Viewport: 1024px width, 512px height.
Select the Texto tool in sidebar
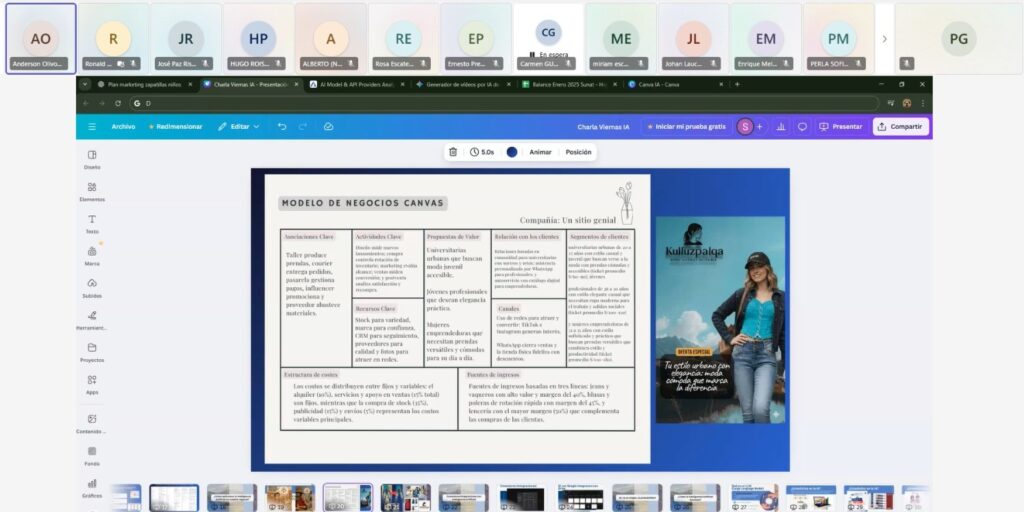(x=92, y=223)
